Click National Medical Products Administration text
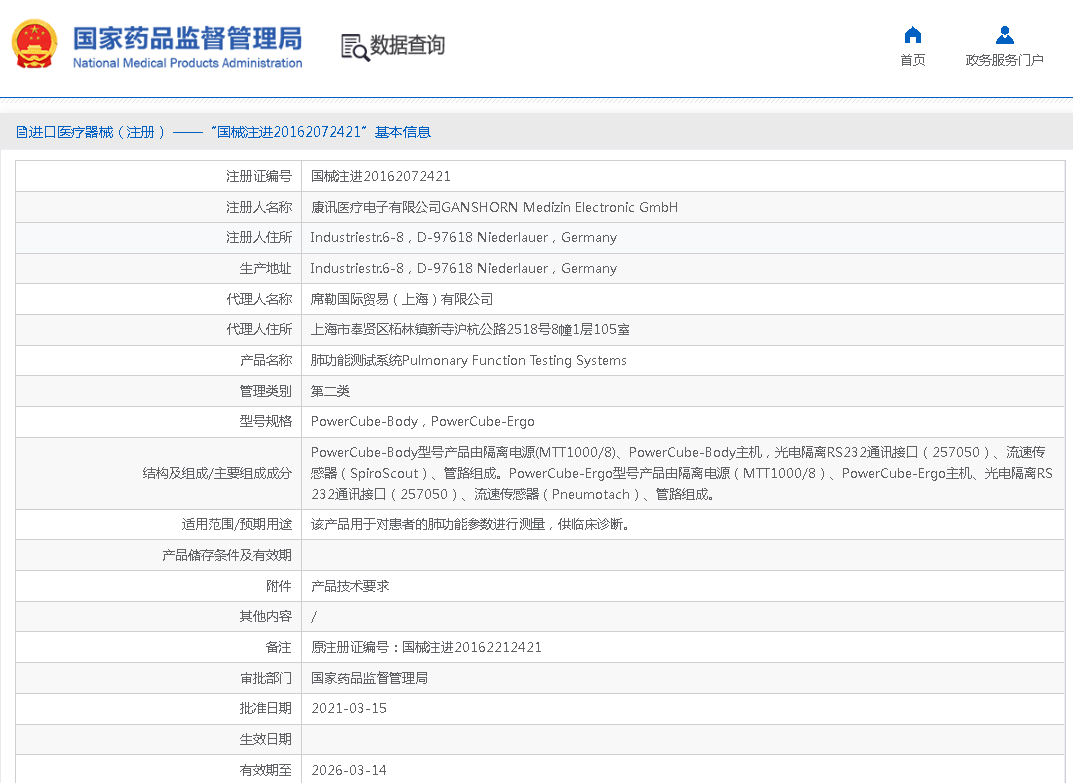Viewport: 1073px width, 783px height. [x=188, y=63]
